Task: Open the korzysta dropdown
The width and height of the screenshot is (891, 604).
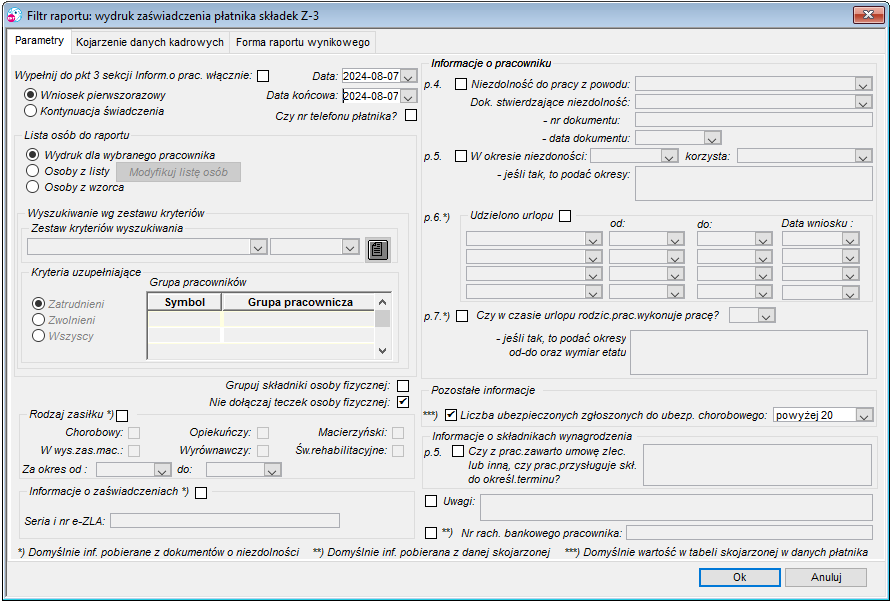Action: (863, 156)
